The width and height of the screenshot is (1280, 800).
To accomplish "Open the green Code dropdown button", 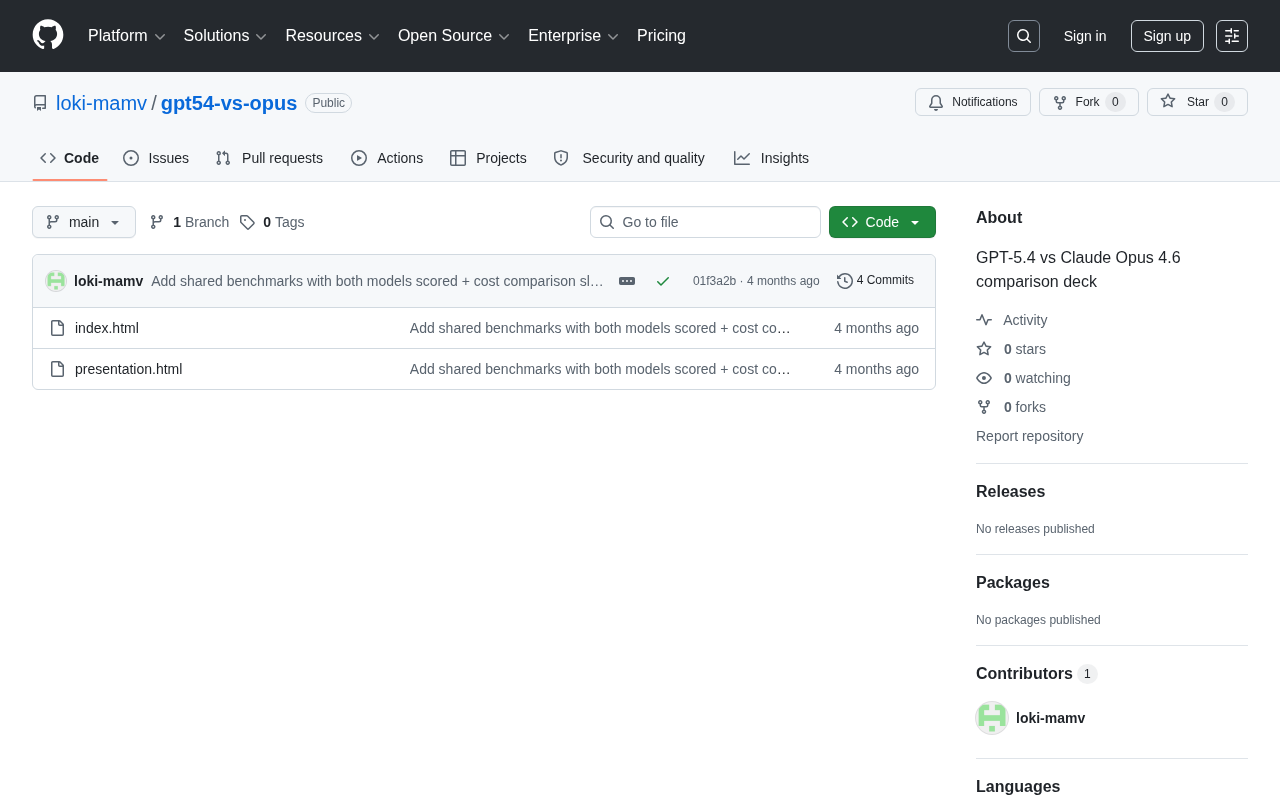I will pyautogui.click(x=882, y=222).
